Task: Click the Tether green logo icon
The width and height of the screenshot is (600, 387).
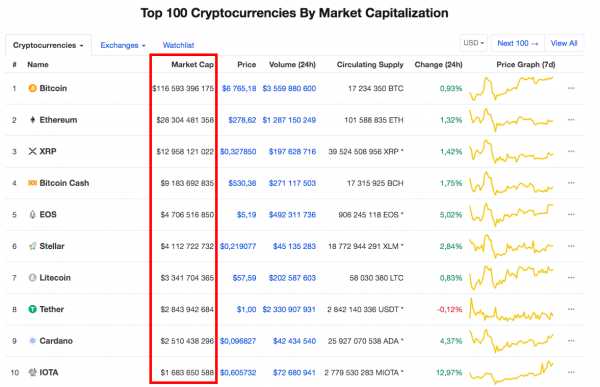Action: [x=33, y=309]
